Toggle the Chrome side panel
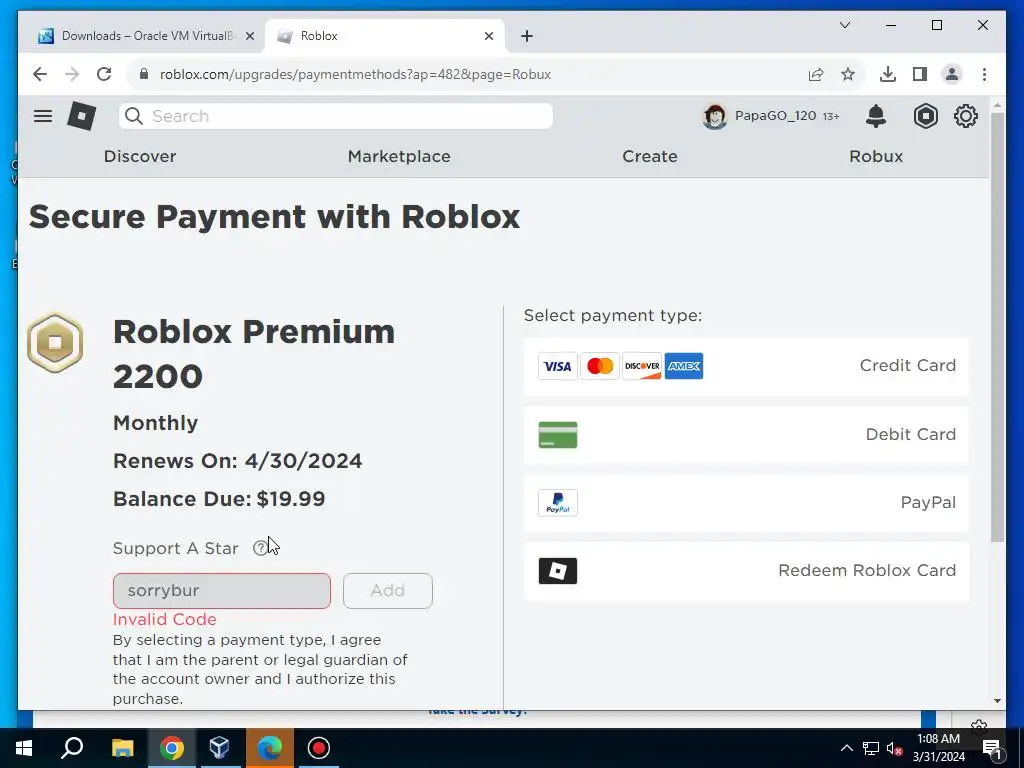 [920, 74]
